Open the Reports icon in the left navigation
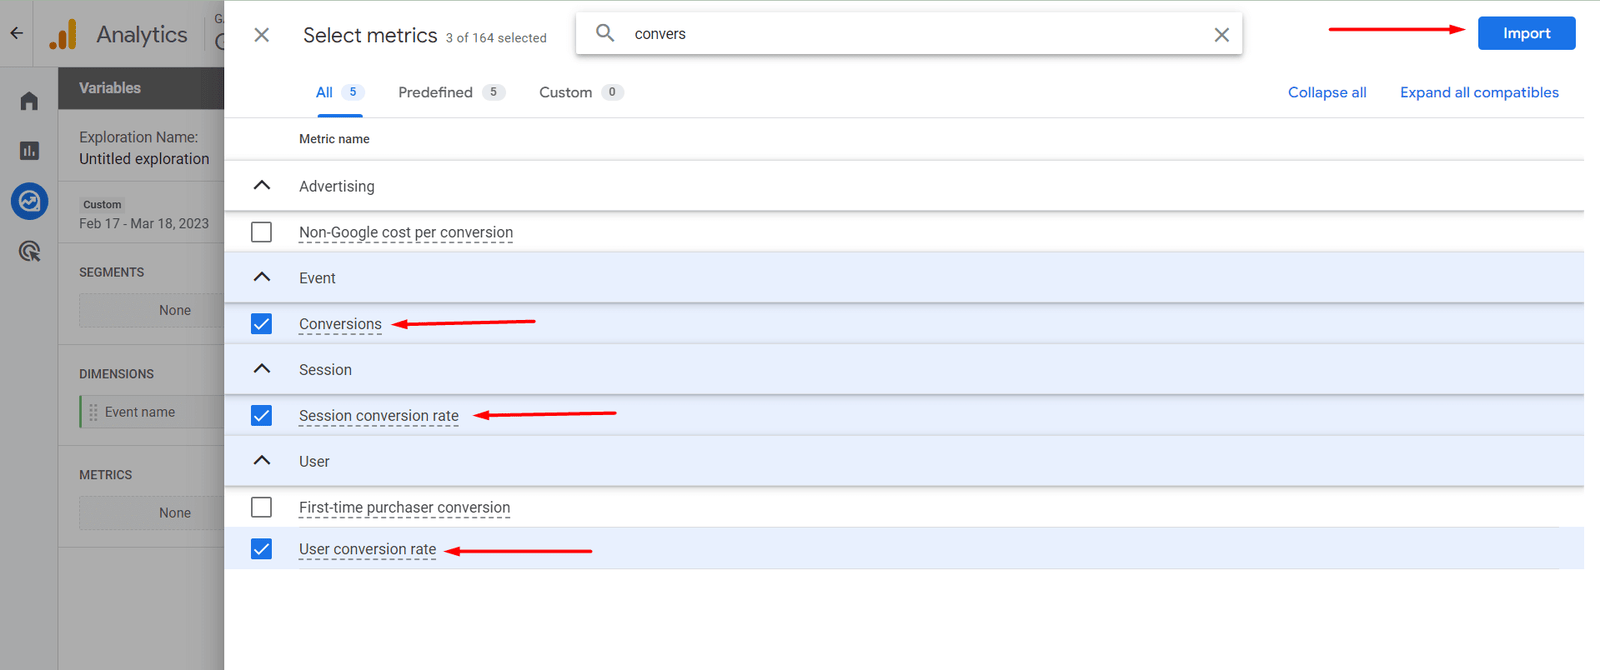1600x670 pixels. [29, 150]
